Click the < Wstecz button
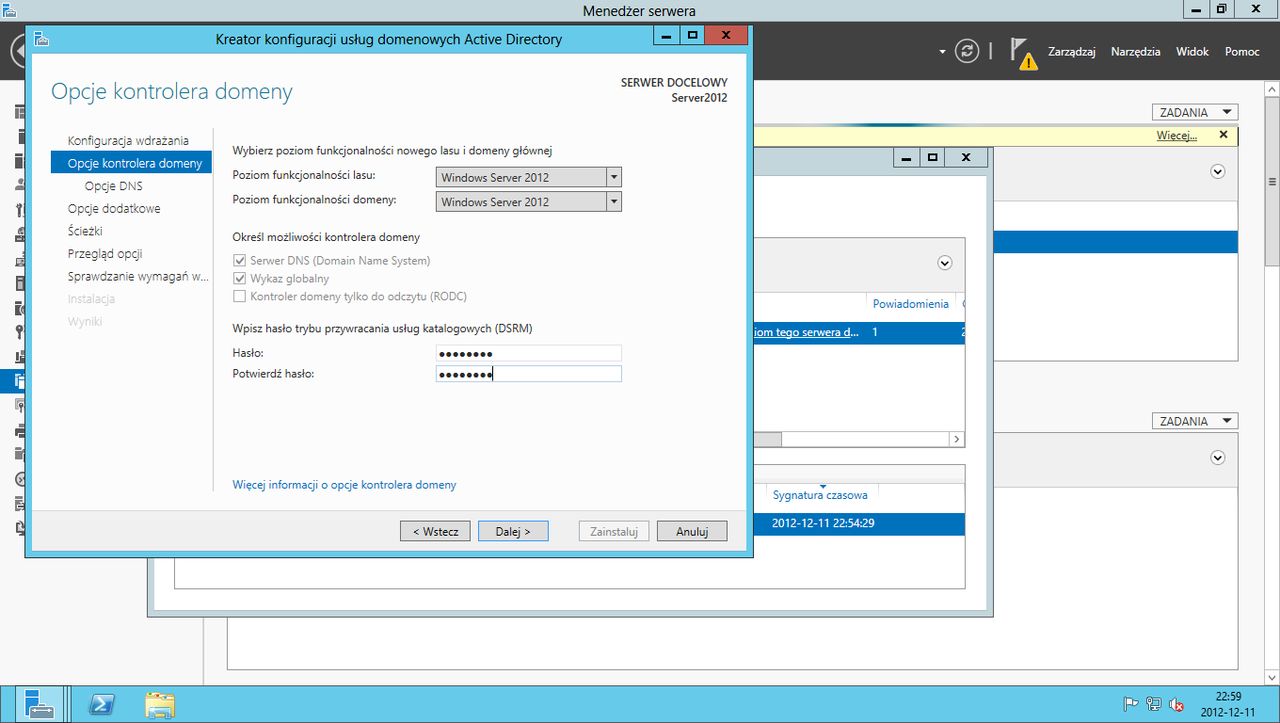Viewport: 1280px width, 723px height. point(435,532)
